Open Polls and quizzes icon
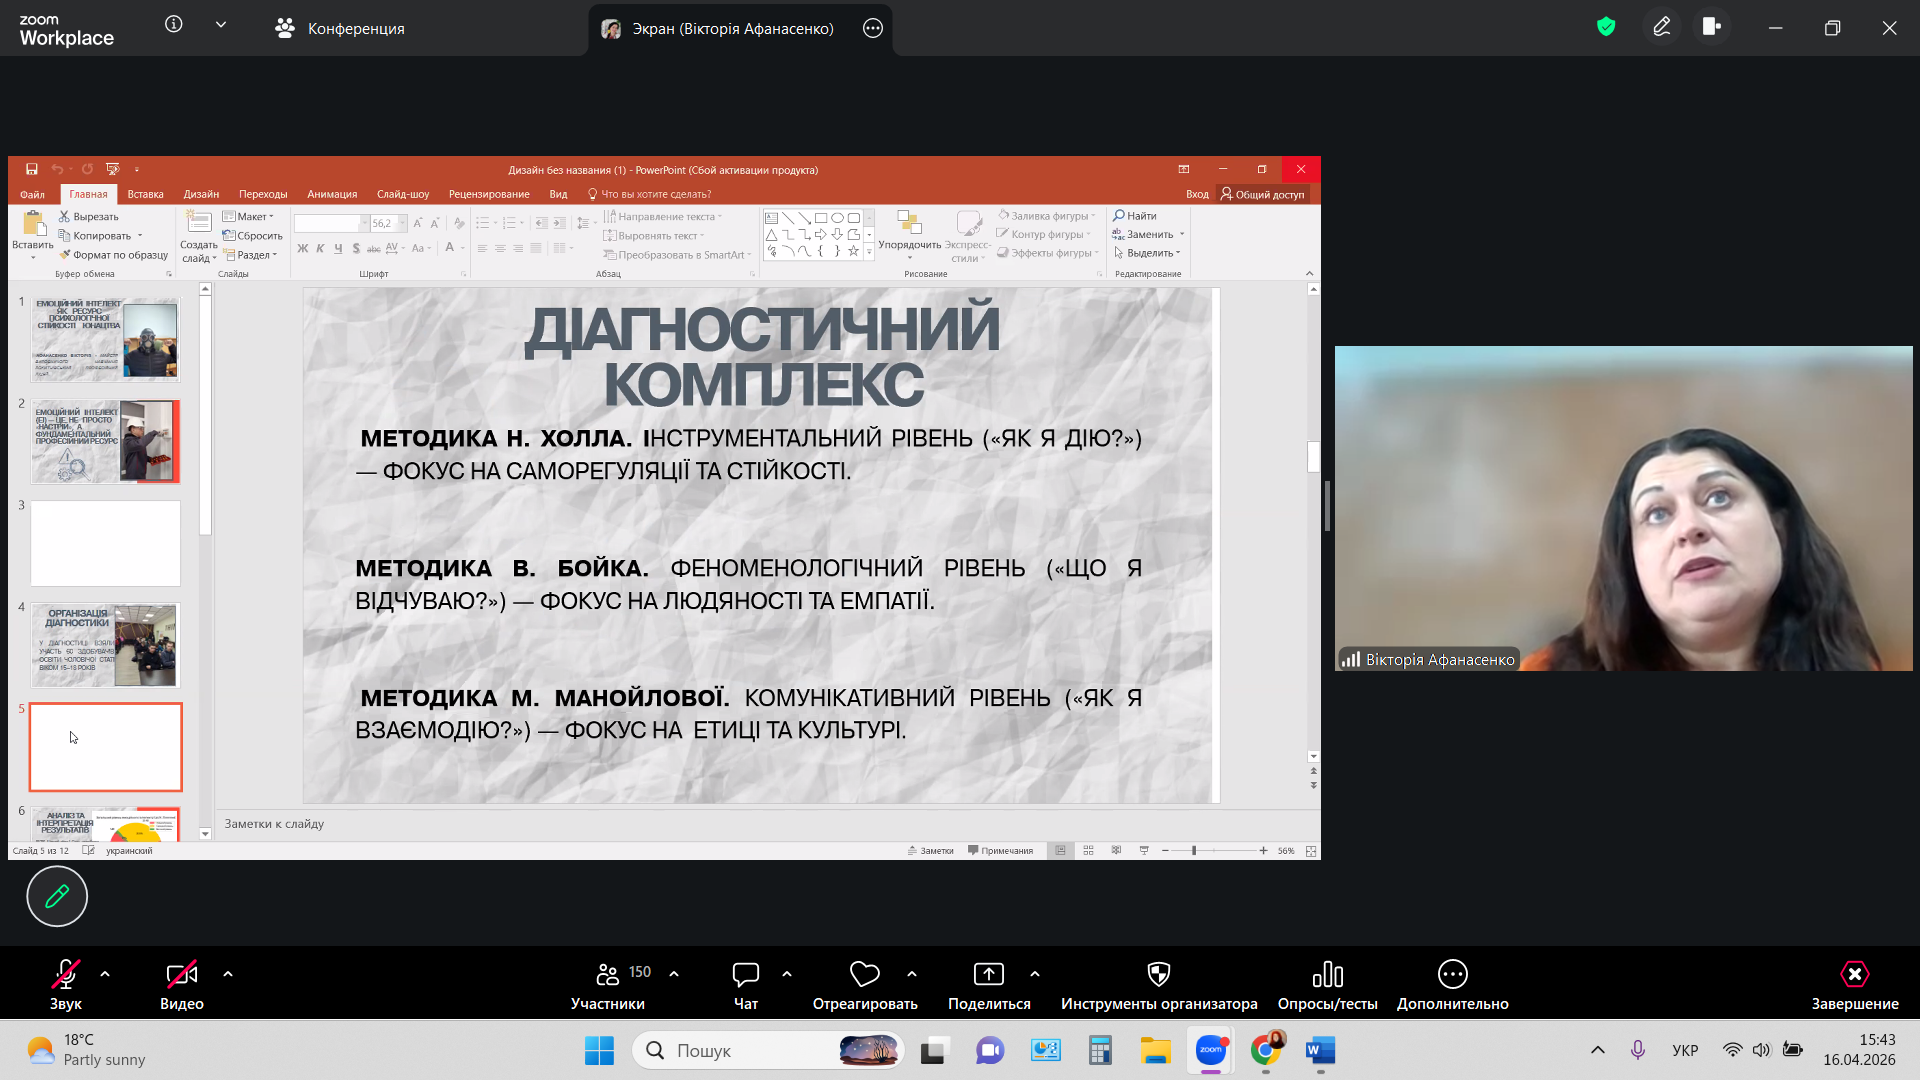 (x=1327, y=974)
